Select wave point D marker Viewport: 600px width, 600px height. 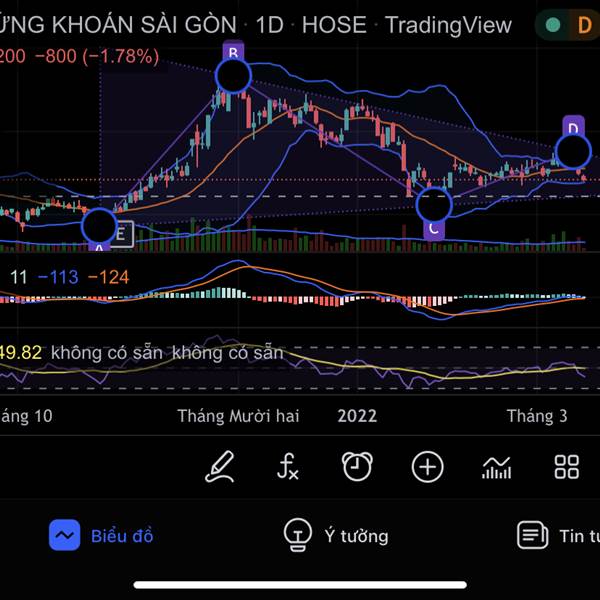click(573, 151)
